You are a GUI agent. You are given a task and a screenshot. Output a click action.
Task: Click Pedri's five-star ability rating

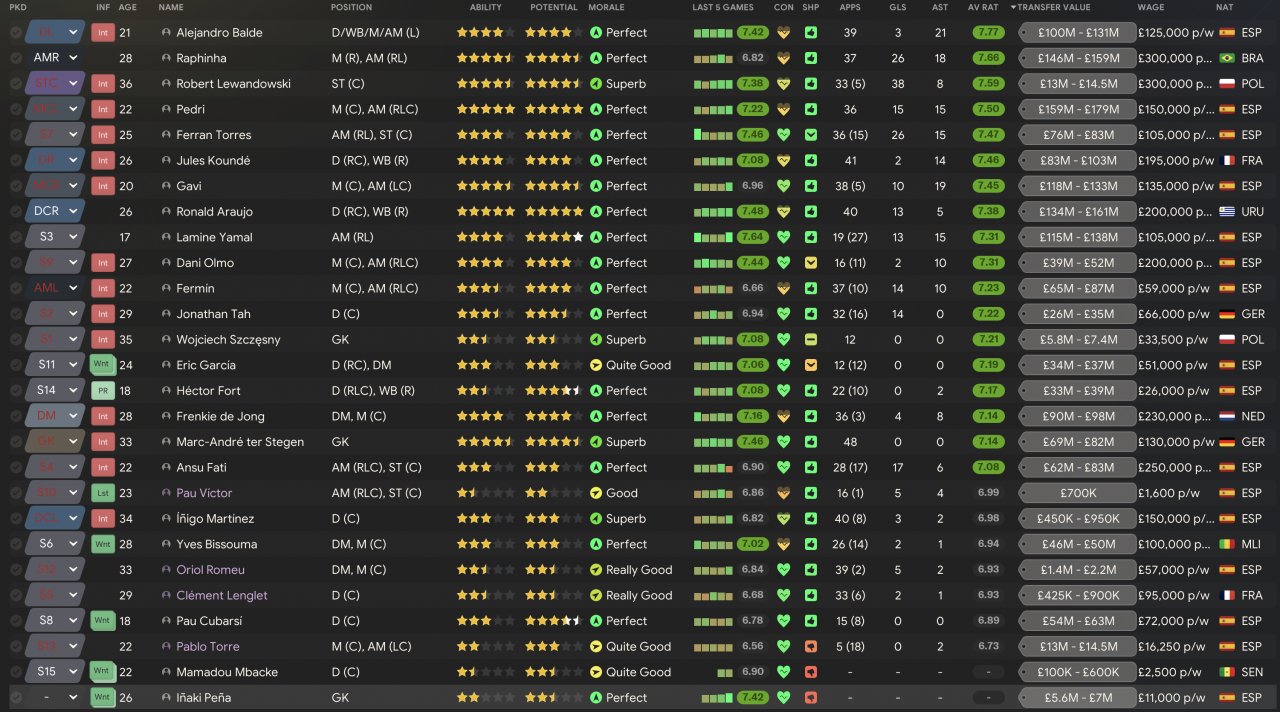pyautogui.click(x=487, y=109)
